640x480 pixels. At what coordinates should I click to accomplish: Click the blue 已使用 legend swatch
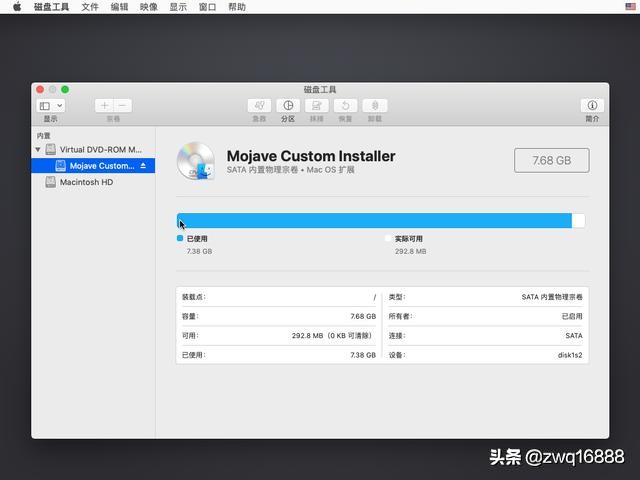180,238
